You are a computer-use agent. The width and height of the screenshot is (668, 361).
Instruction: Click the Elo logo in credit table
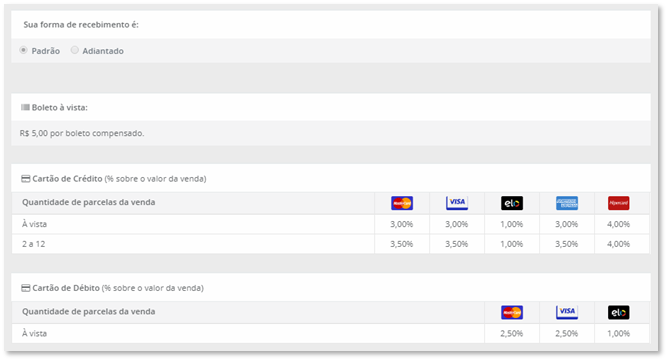[x=512, y=203]
